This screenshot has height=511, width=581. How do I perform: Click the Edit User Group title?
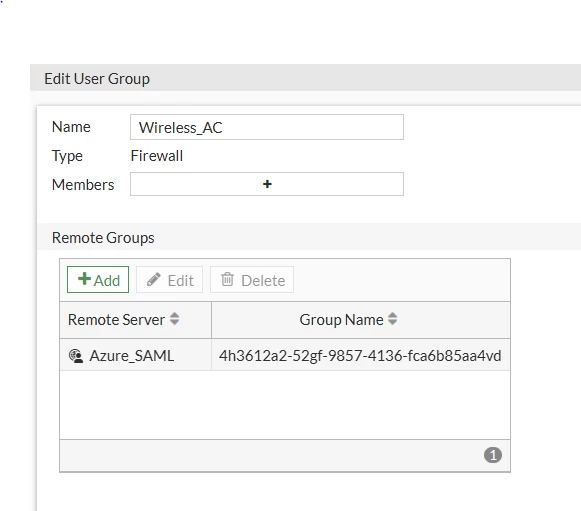97,79
